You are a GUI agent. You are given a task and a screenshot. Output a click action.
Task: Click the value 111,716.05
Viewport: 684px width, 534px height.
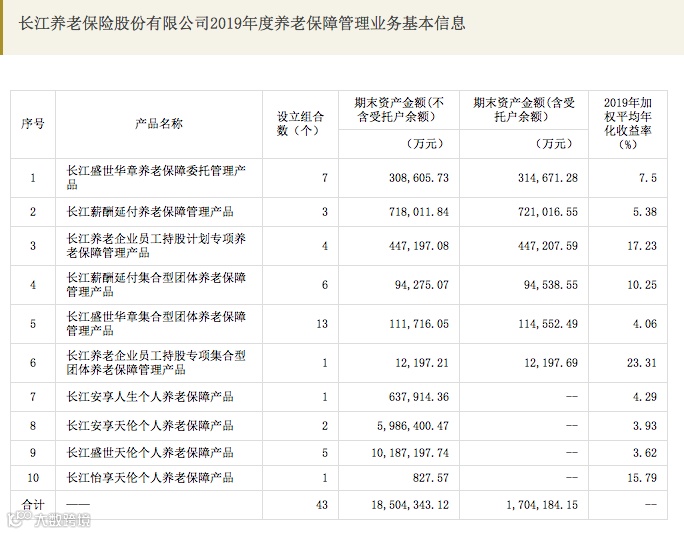(x=419, y=324)
